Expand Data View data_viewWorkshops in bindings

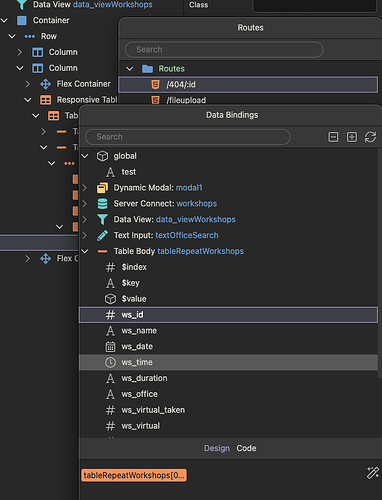85,219
